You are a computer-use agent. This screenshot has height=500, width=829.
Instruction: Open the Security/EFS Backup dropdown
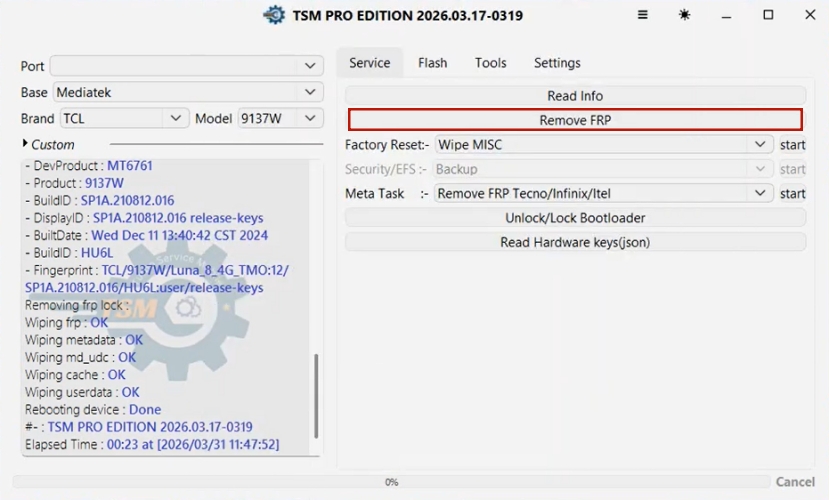click(604, 169)
